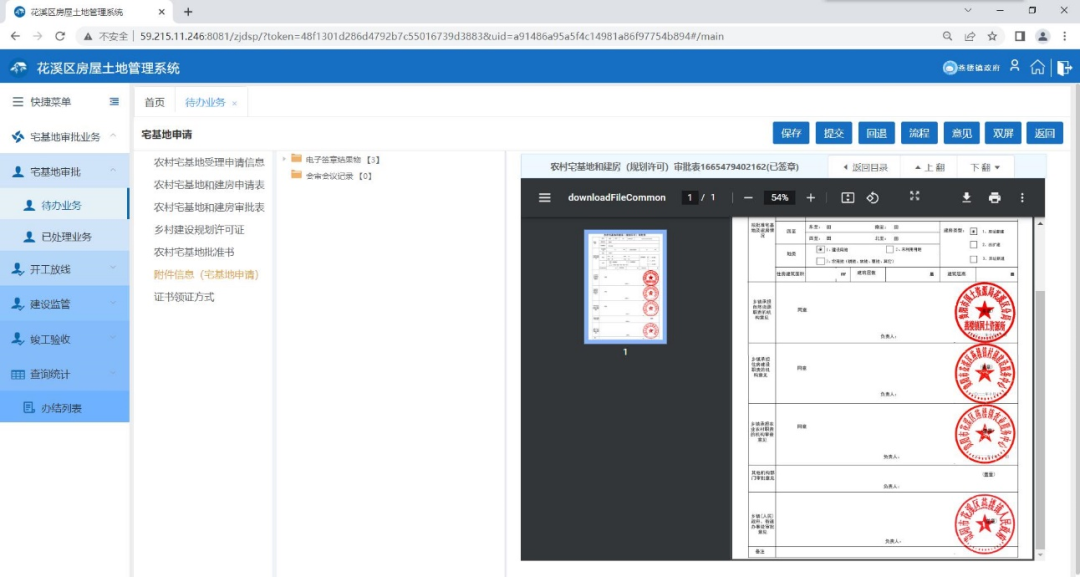Click the logout icon in header
This screenshot has height=577, width=1080.
coord(1063,67)
